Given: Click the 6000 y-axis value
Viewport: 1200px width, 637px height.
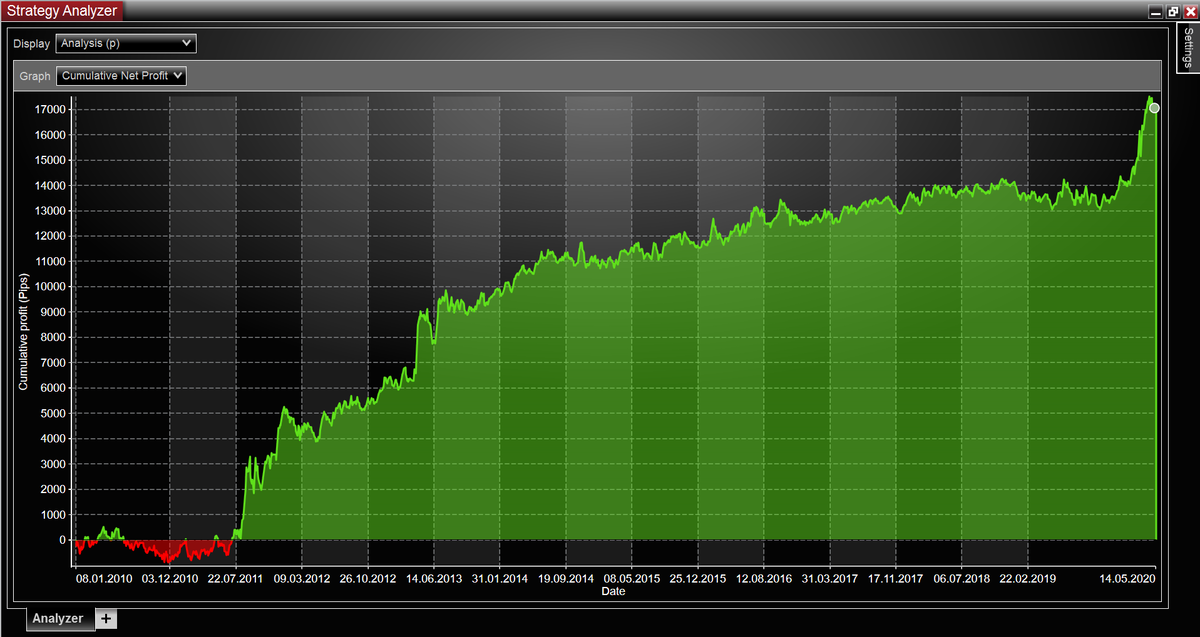Looking at the screenshot, I should coord(53,388).
